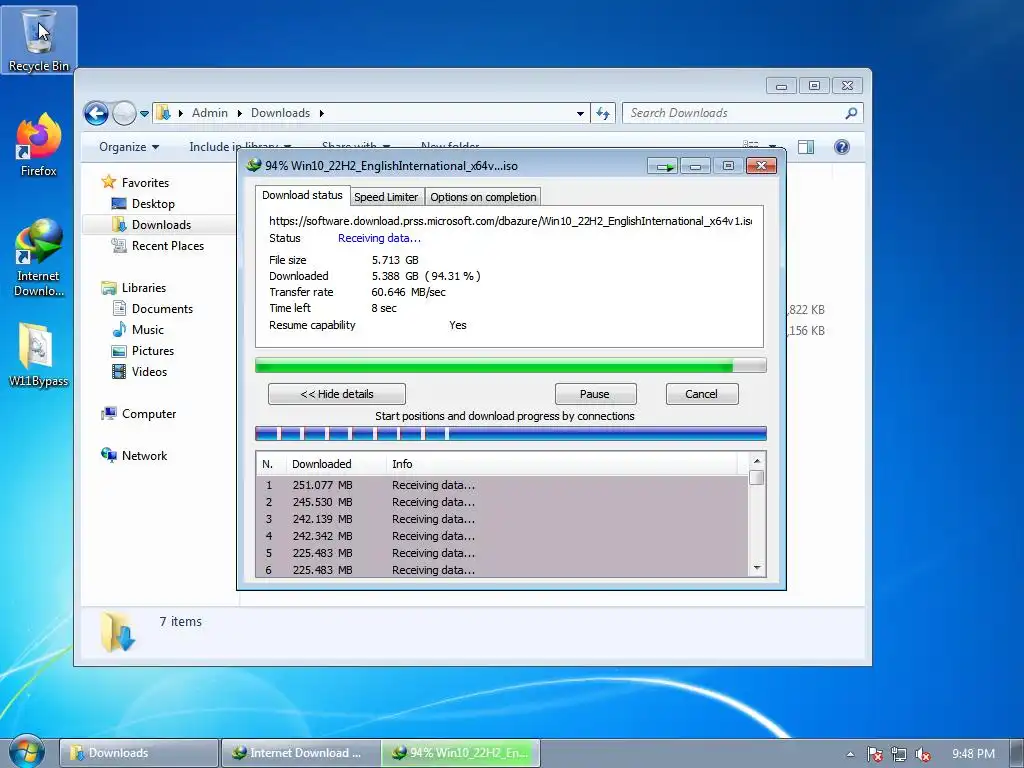This screenshot has height=768, width=1024.
Task: Select Libraries in the navigation pane
Action: coord(143,288)
